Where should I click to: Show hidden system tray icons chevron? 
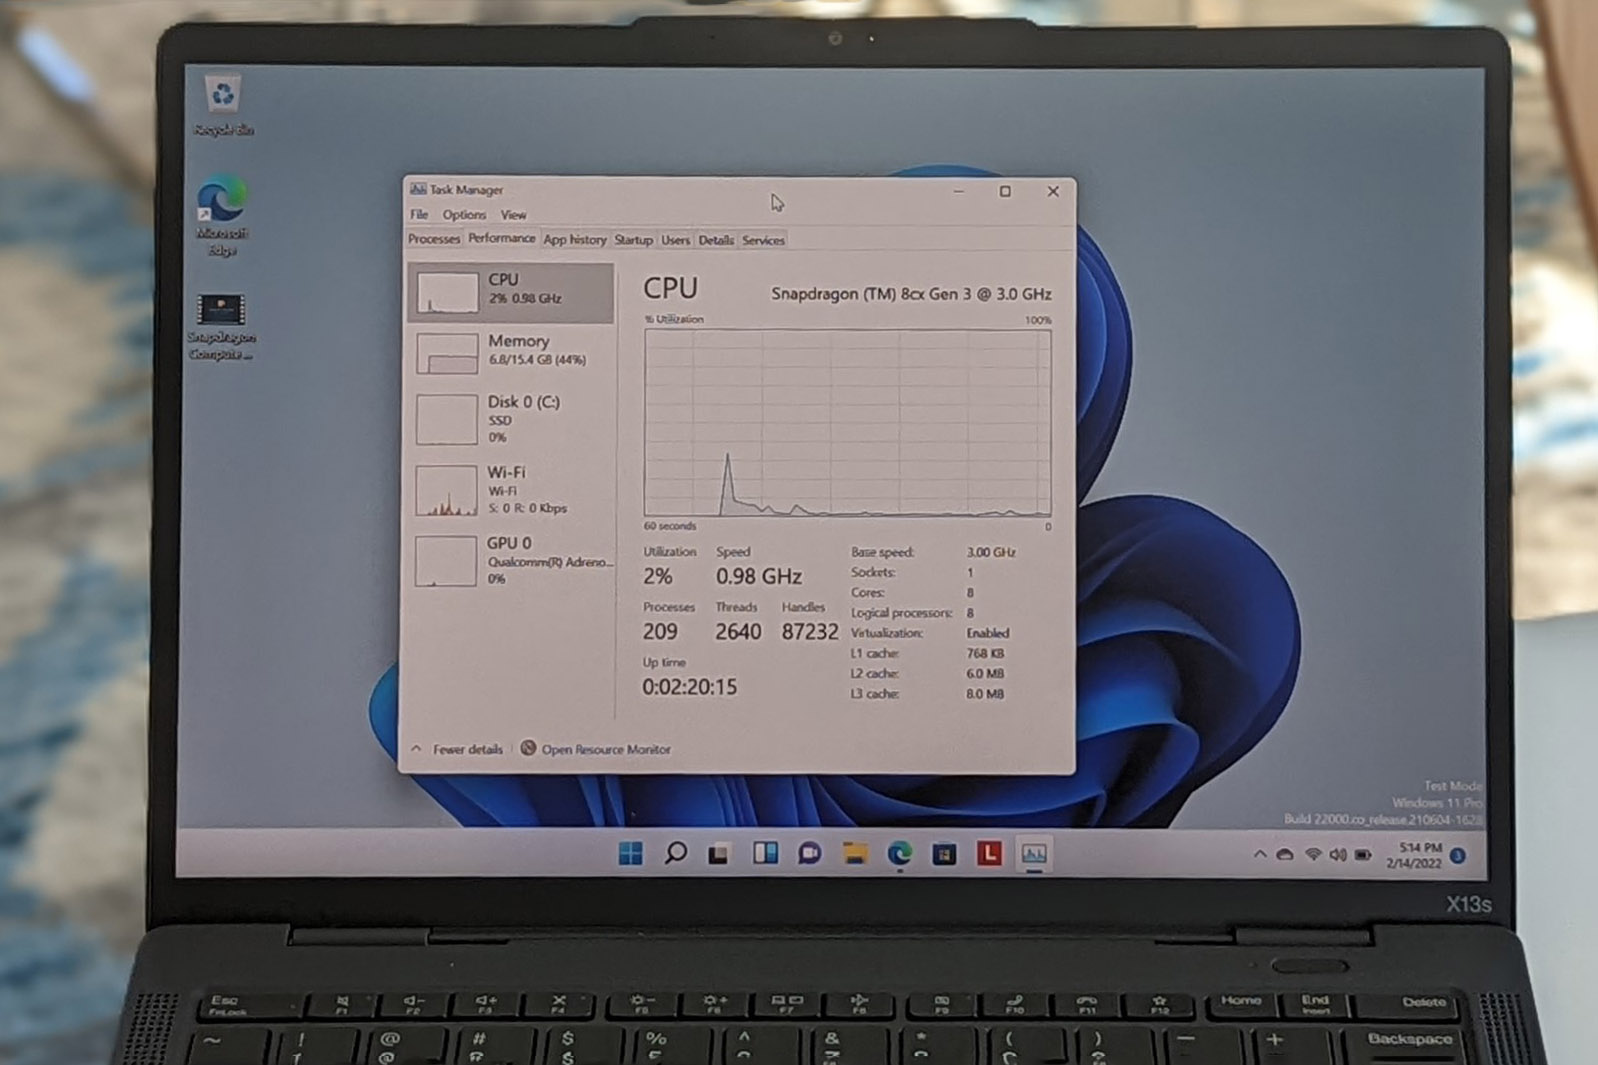pos(1260,854)
